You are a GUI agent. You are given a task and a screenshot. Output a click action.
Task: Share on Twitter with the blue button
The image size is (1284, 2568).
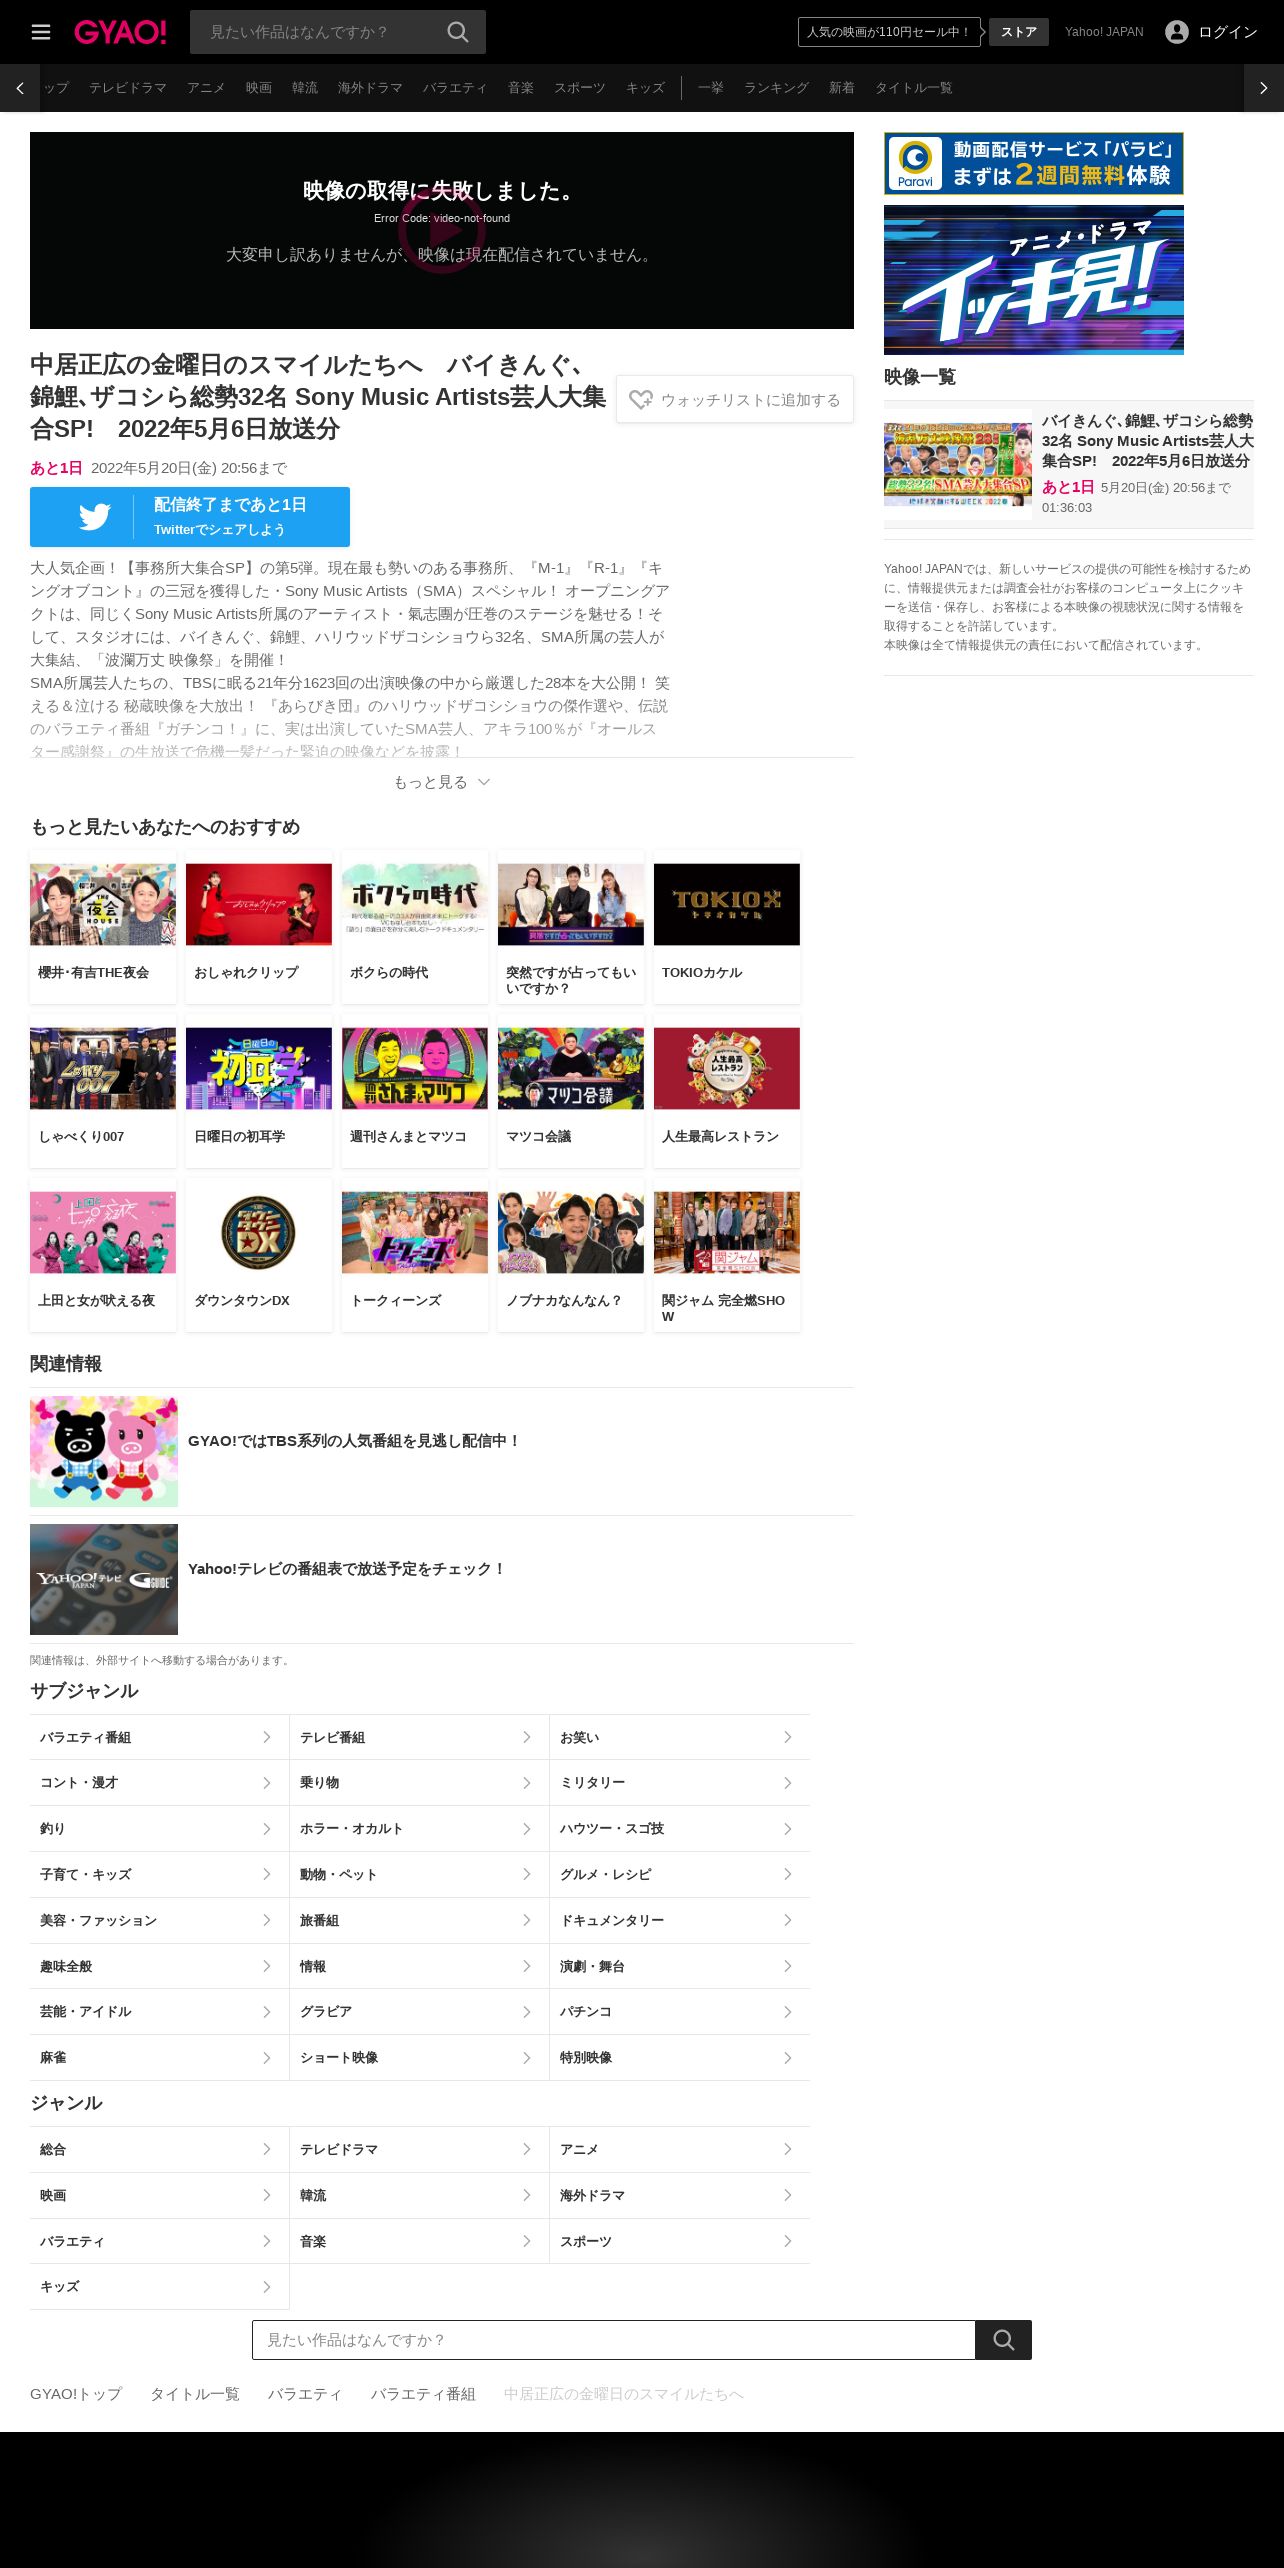click(190, 517)
